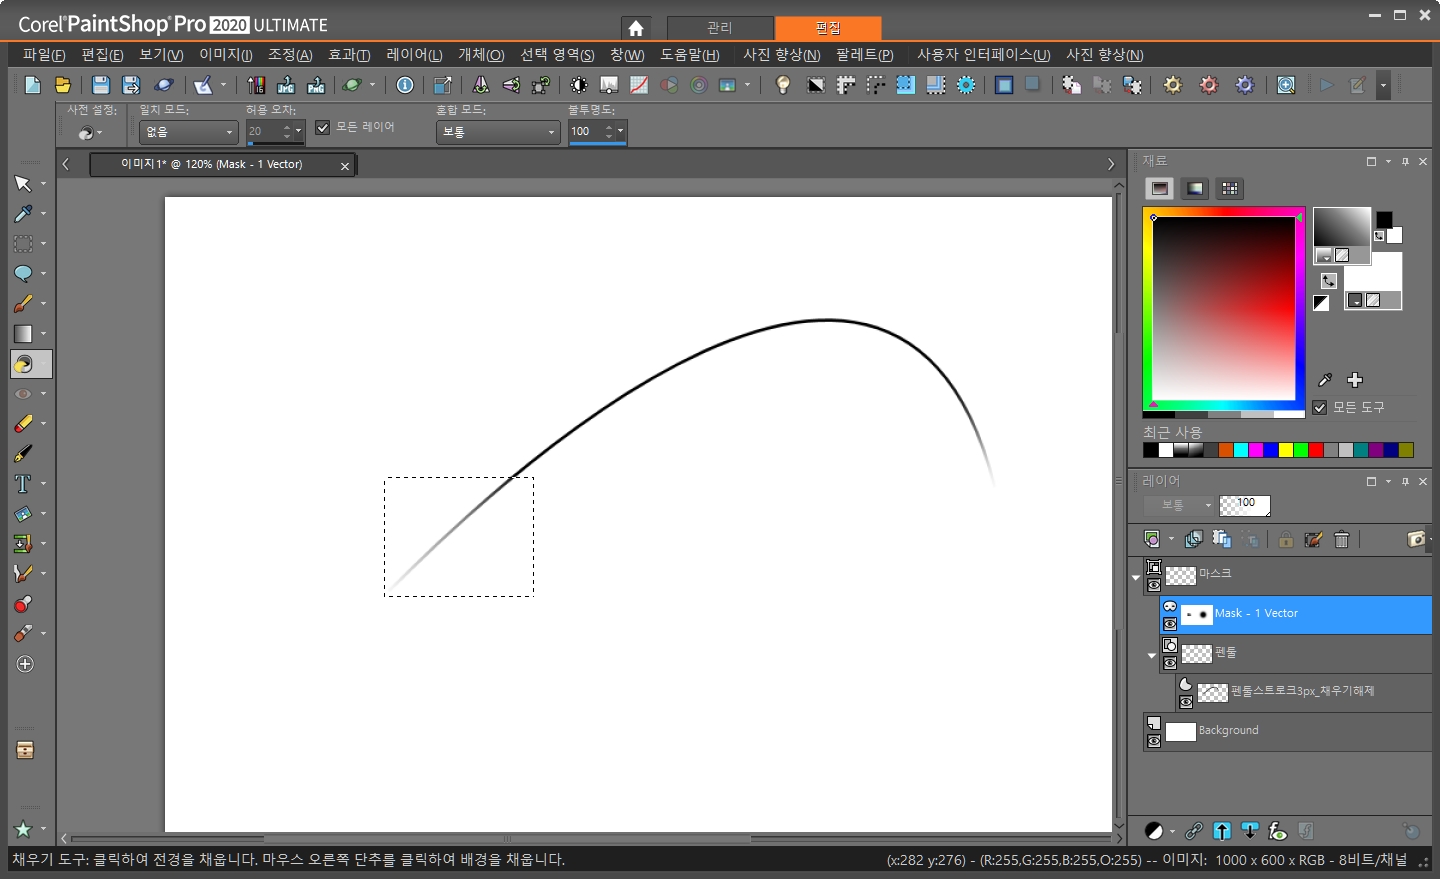Open the 선택 영역(S) menu

pos(557,54)
